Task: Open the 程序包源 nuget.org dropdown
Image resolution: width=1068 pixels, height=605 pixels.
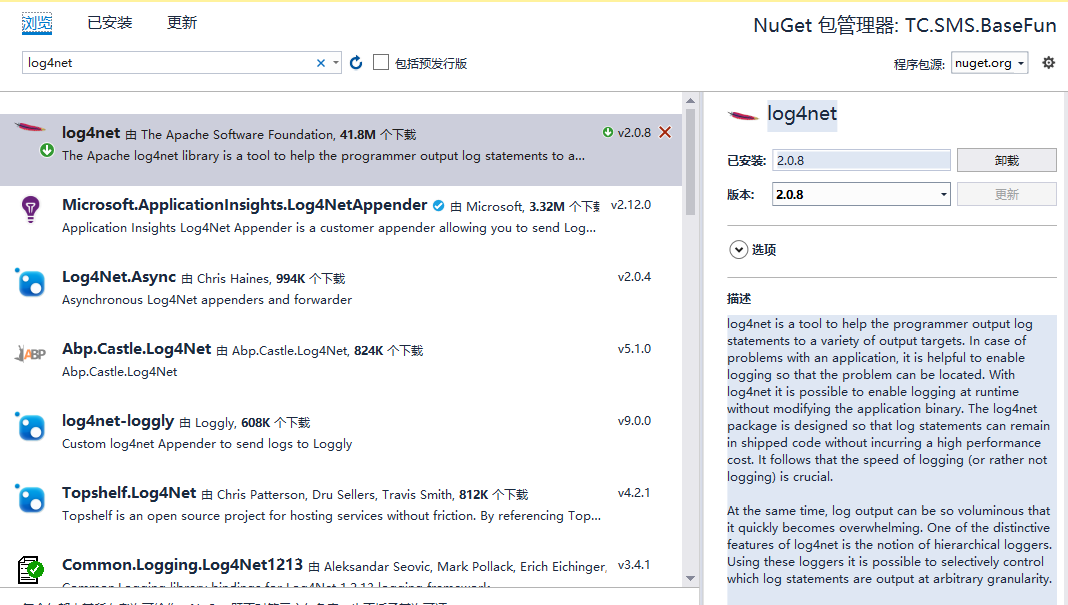Action: 989,63
